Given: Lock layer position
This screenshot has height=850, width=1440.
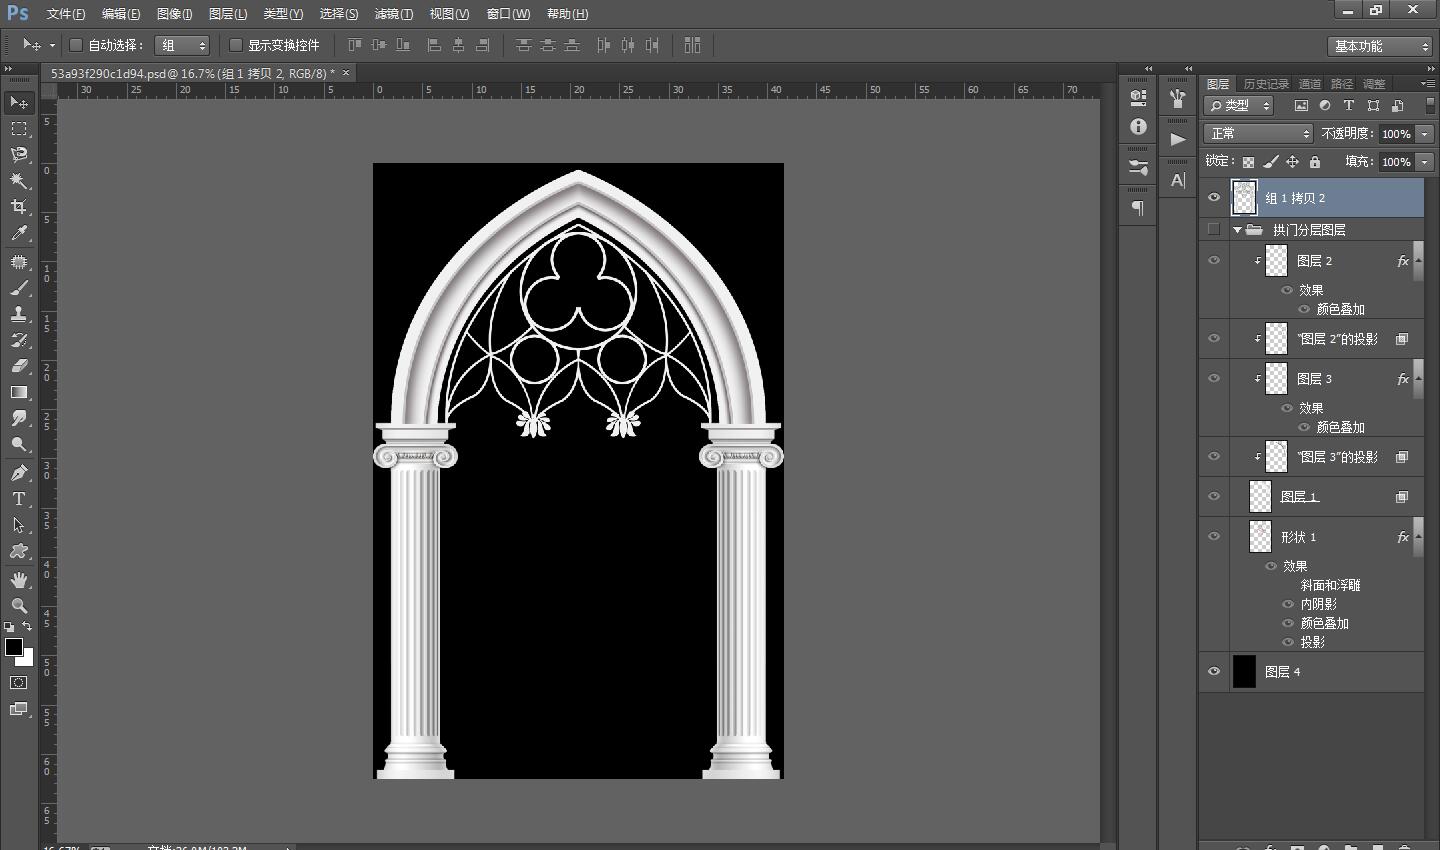Looking at the screenshot, I should (1293, 162).
